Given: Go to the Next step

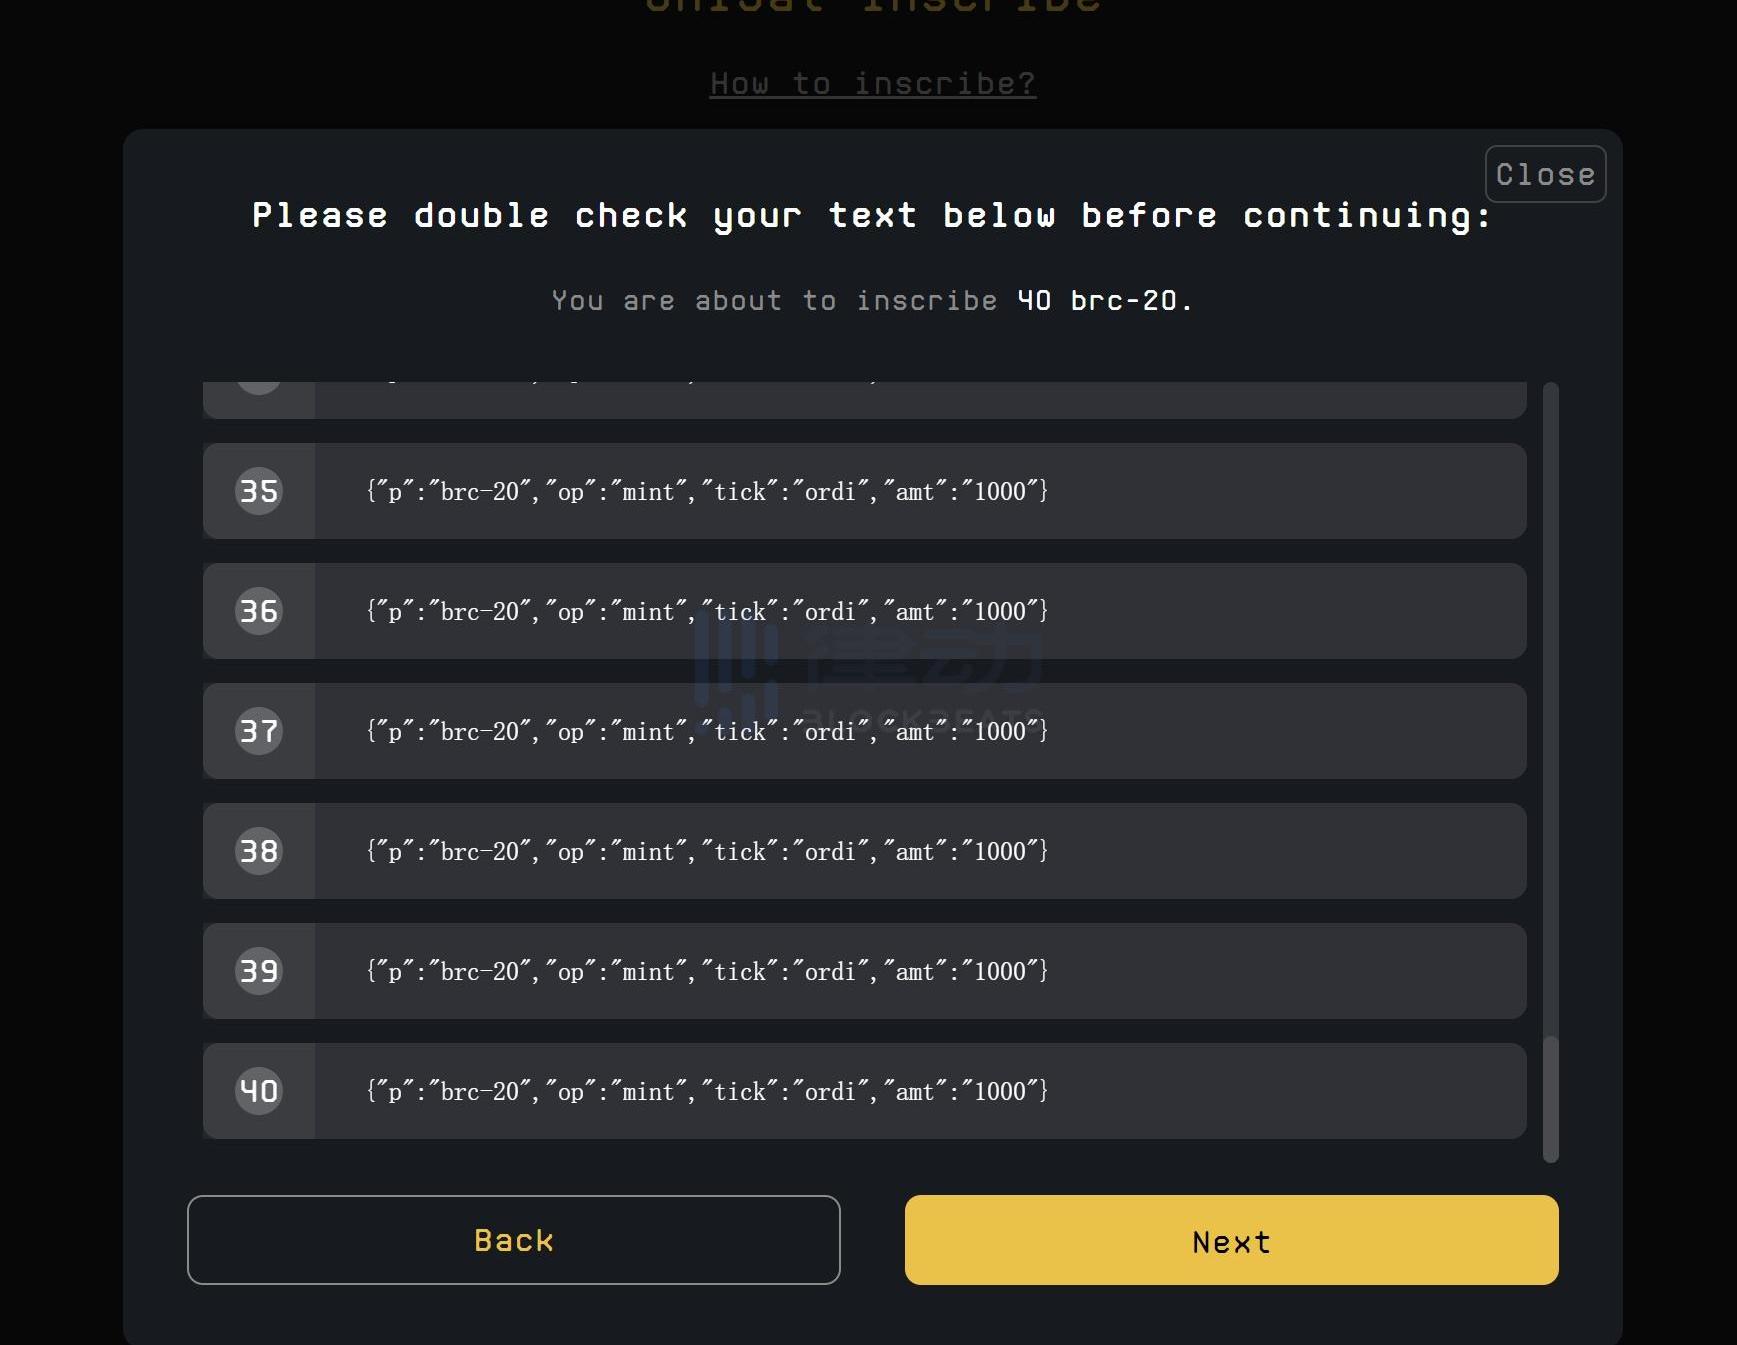Looking at the screenshot, I should coord(1231,1240).
